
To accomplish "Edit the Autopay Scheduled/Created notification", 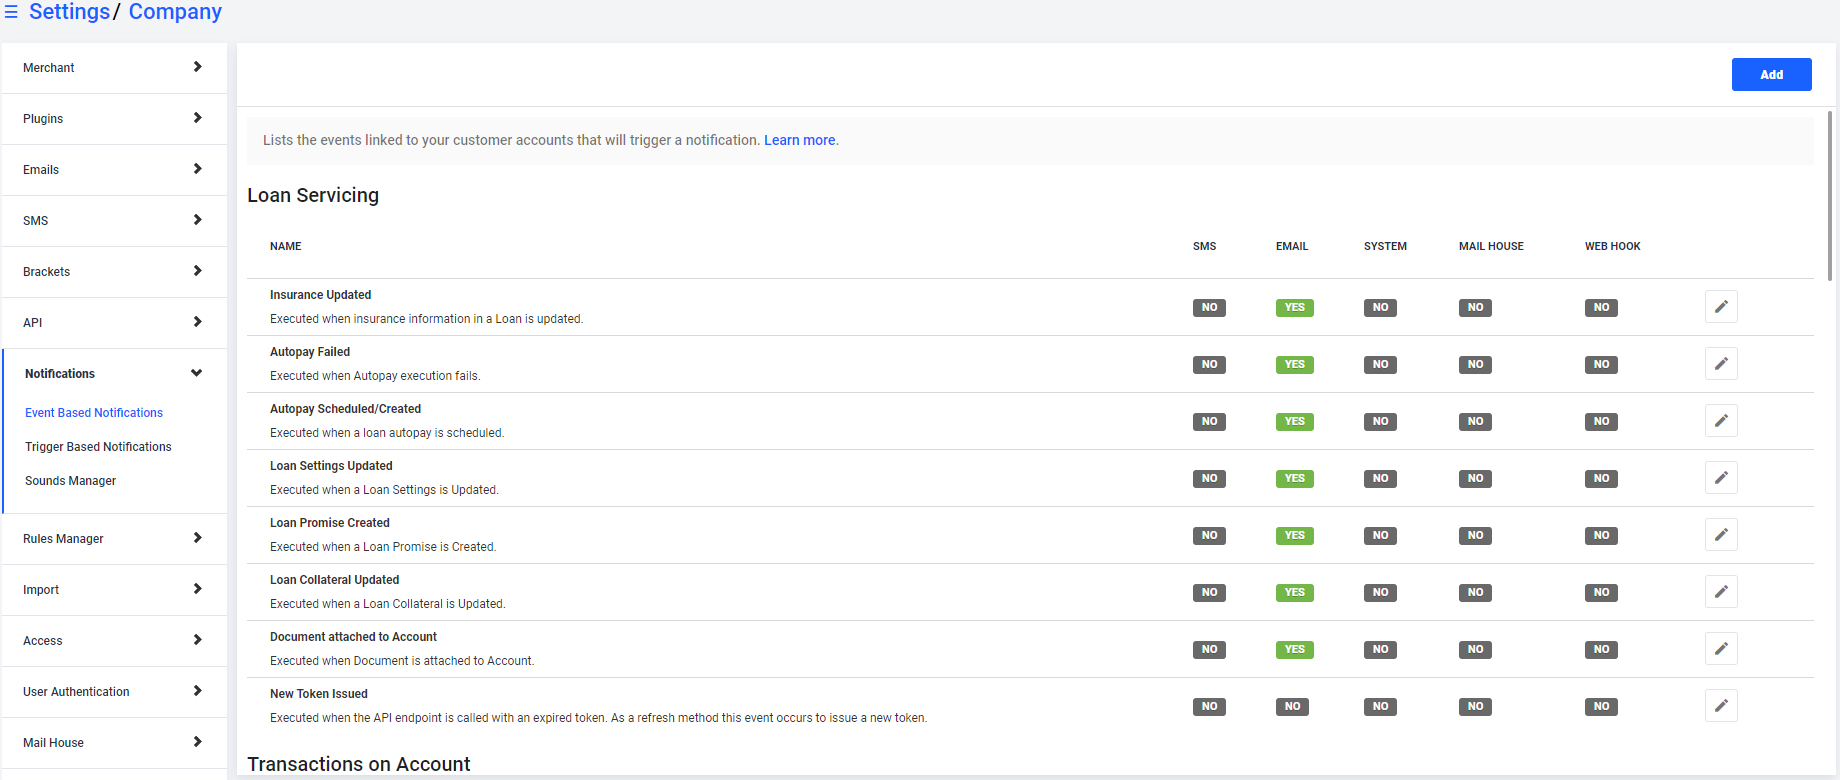I will (1721, 421).
